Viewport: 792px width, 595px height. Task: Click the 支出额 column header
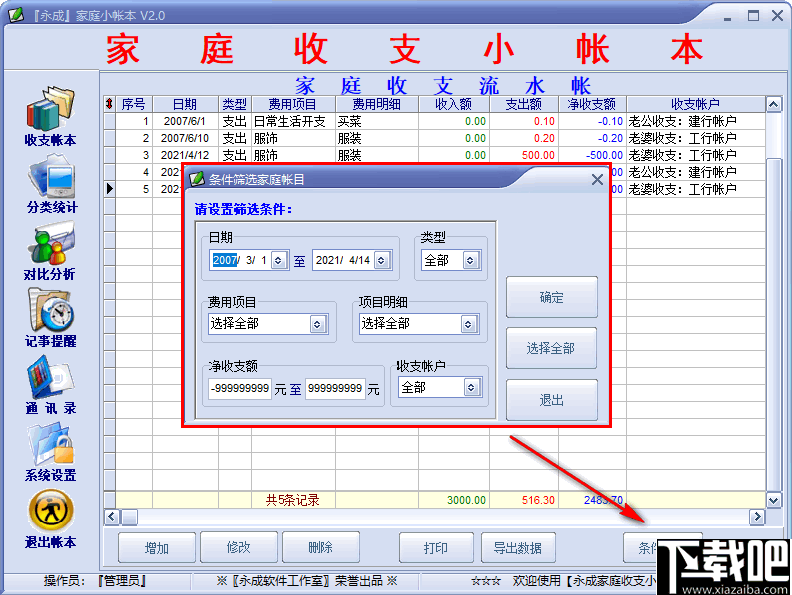[524, 104]
